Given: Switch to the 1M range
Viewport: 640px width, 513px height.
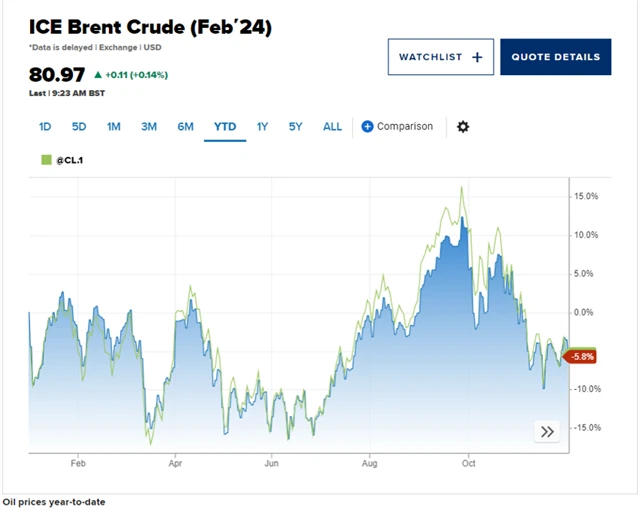Looking at the screenshot, I should [114, 127].
